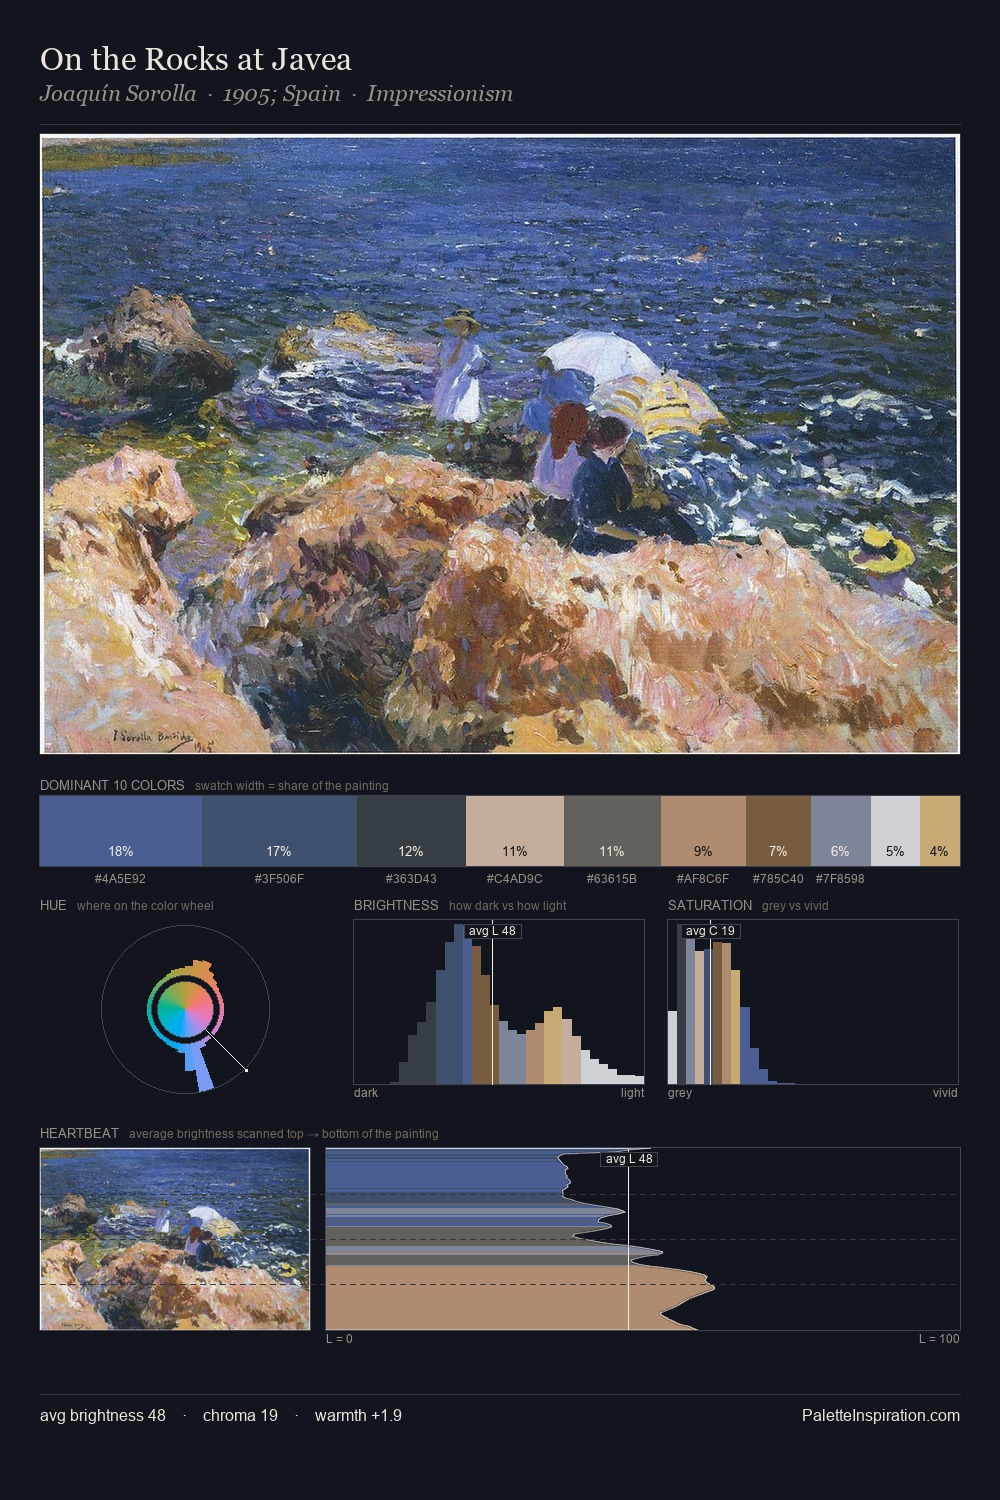The image size is (1000, 1500).
Task: Click the 6% slate swatch
Action: pos(840,831)
